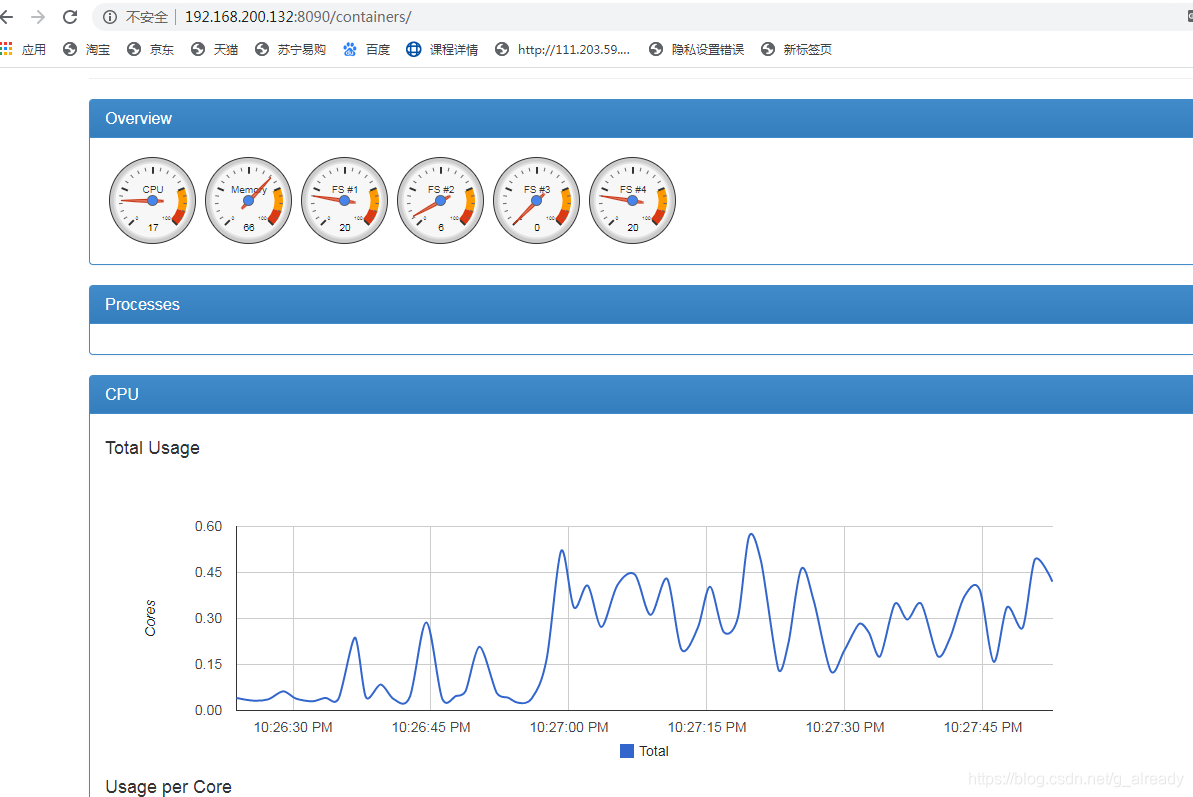Open the 苏宁易购 bookmark
The image size is (1193, 797).
click(290, 49)
